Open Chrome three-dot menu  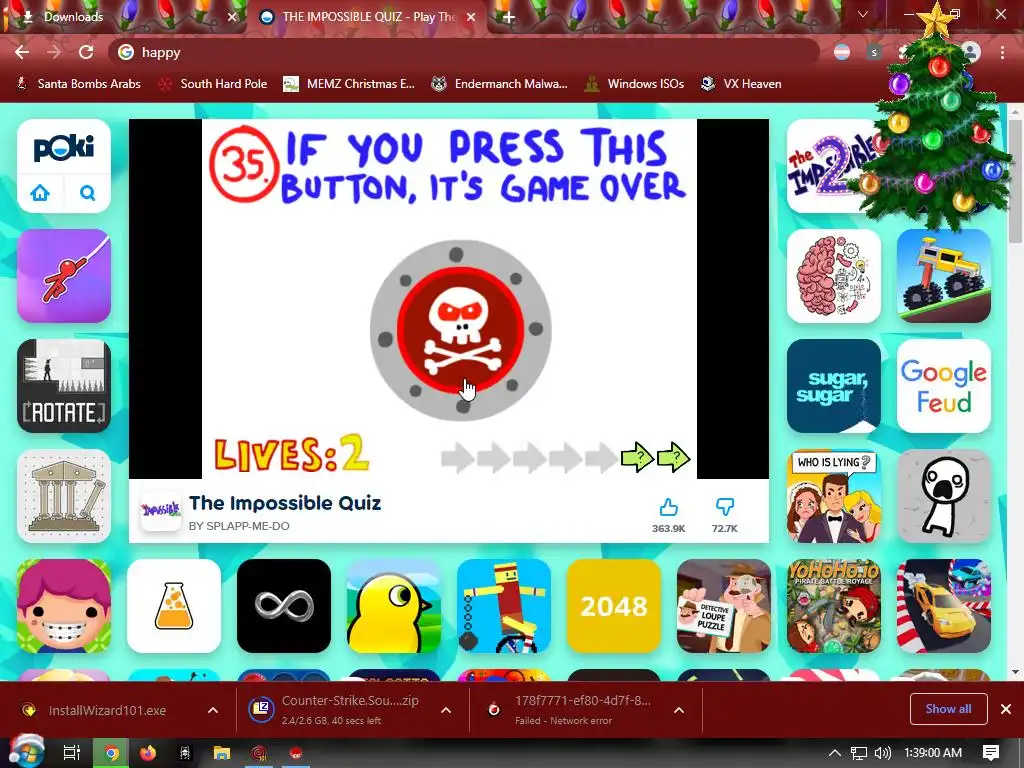pos(1002,52)
